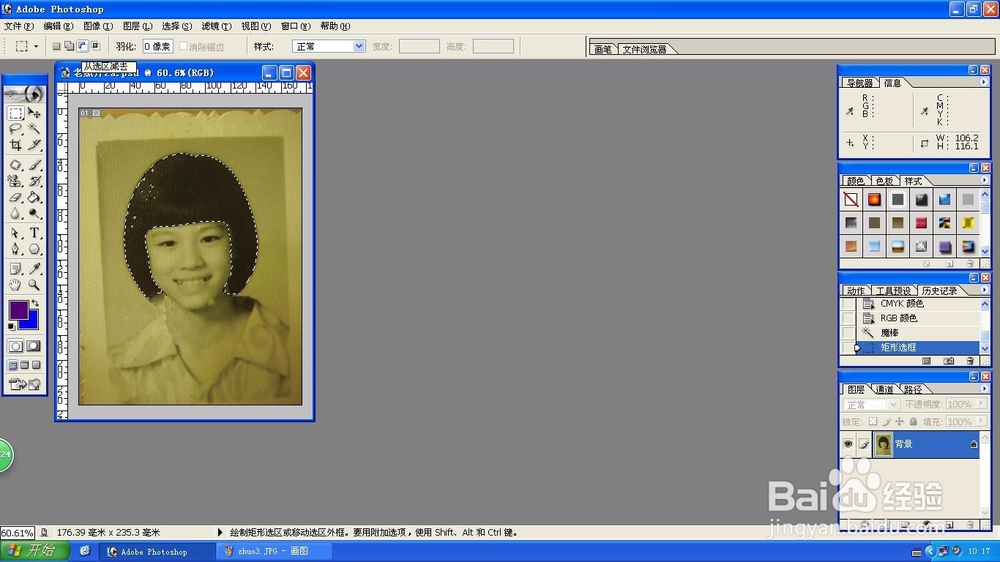Set history brush source for CMYK Color state
The width and height of the screenshot is (1000, 562).
coord(848,304)
